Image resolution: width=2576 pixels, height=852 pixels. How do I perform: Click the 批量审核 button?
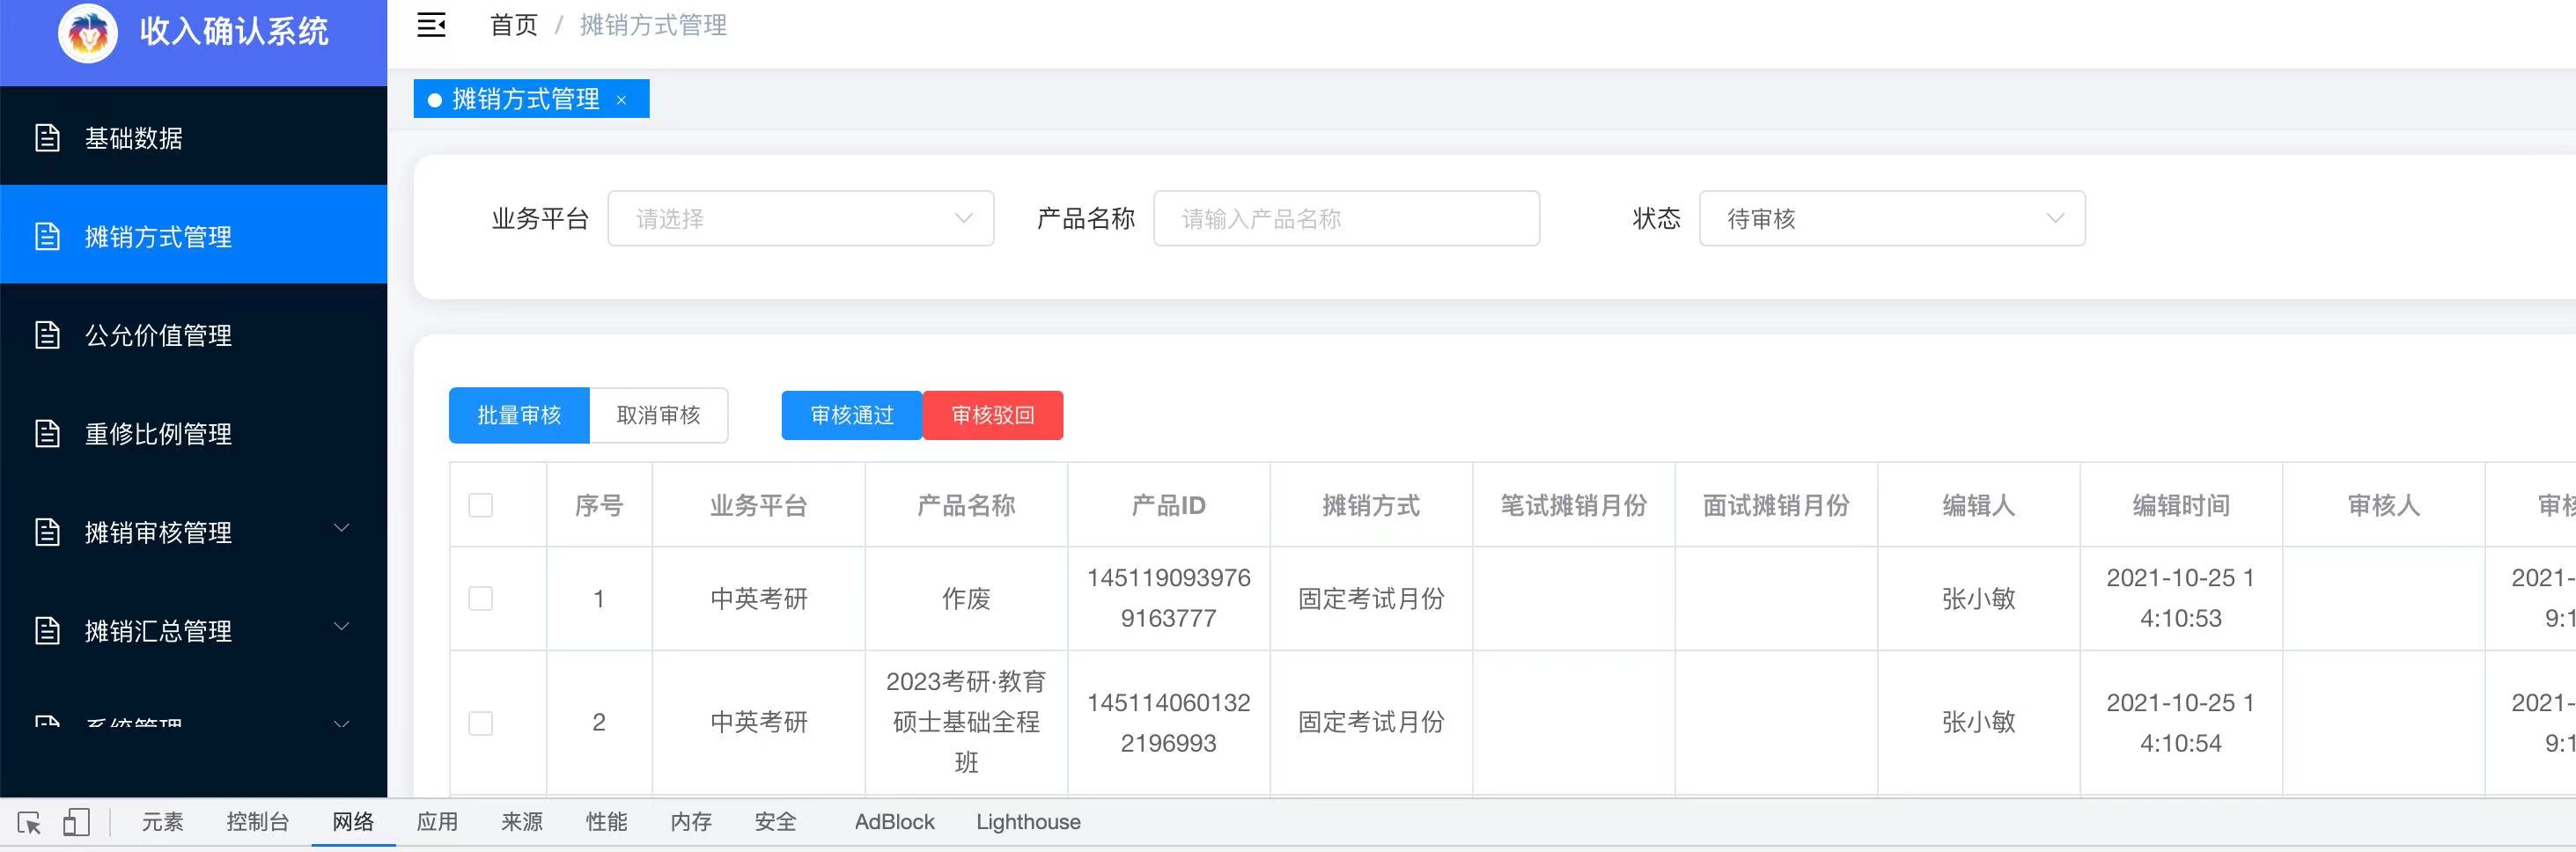coord(519,415)
